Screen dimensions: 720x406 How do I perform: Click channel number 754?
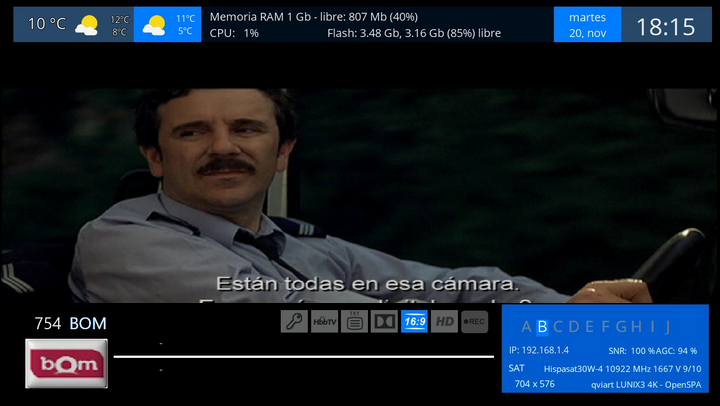[x=48, y=324]
